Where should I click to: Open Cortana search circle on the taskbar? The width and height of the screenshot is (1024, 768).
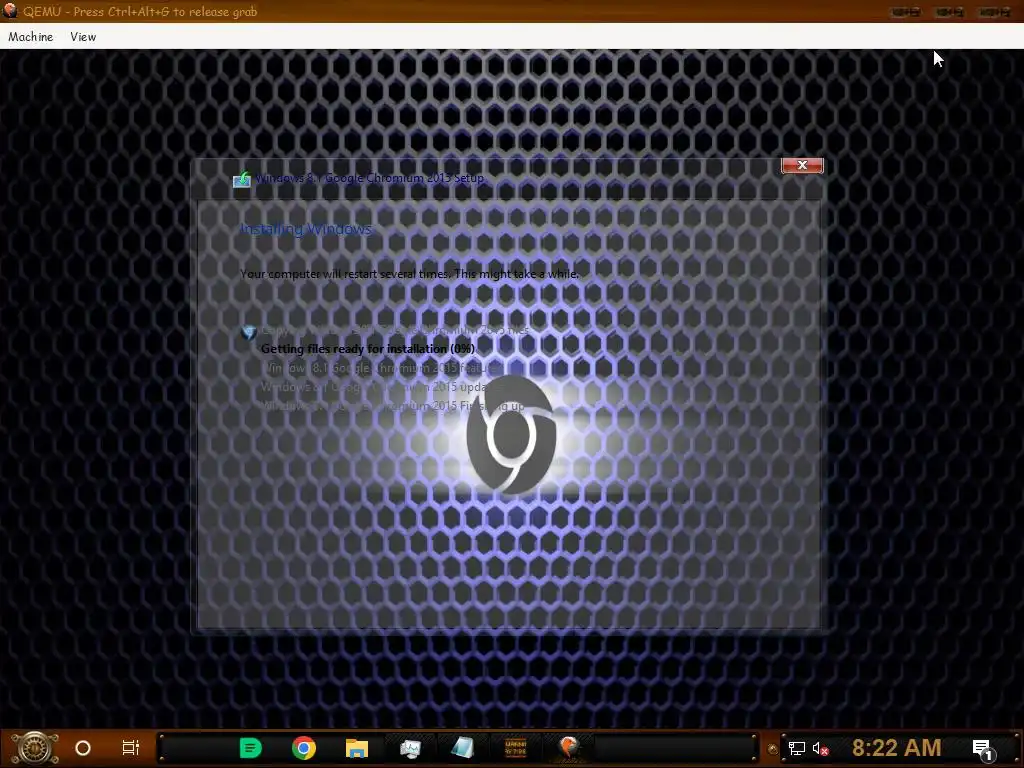[x=83, y=748]
